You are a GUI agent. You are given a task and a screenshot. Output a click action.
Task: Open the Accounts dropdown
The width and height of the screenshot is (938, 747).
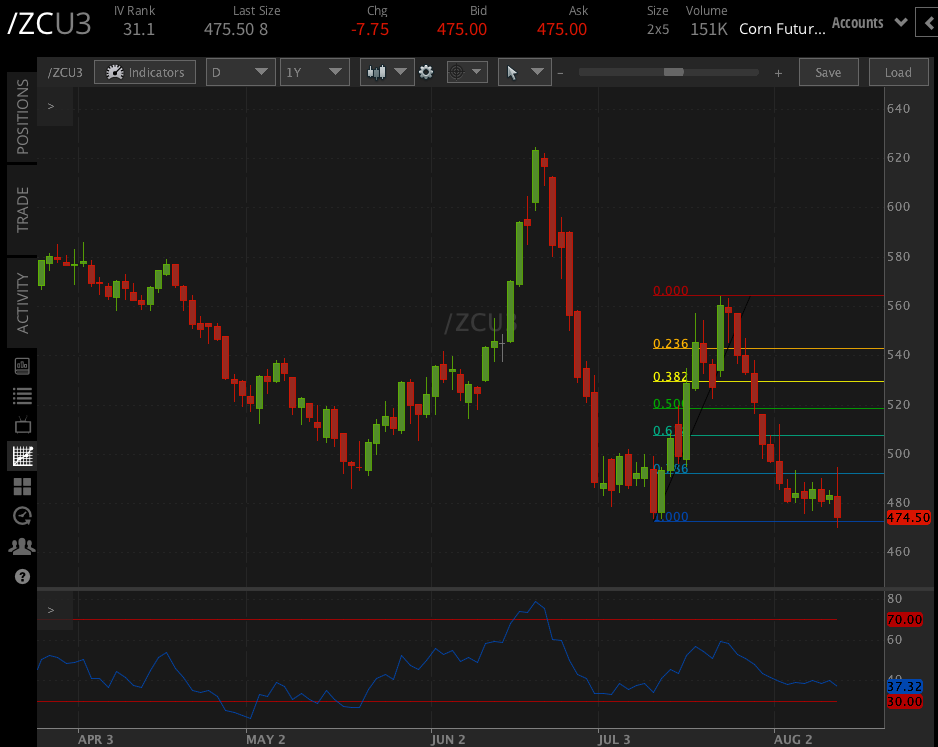pyautogui.click(x=869, y=23)
